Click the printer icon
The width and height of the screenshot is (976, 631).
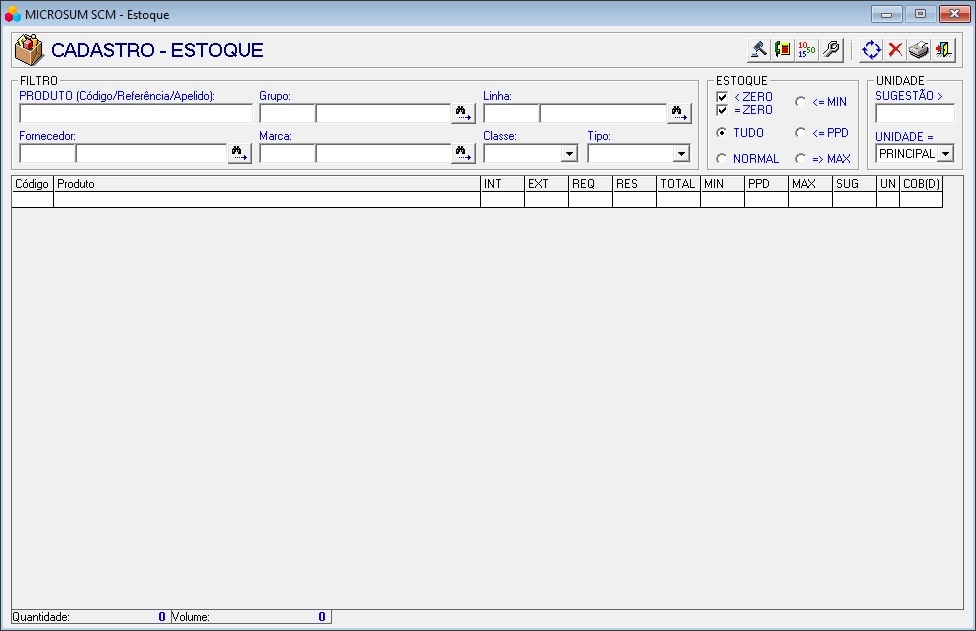click(919, 49)
